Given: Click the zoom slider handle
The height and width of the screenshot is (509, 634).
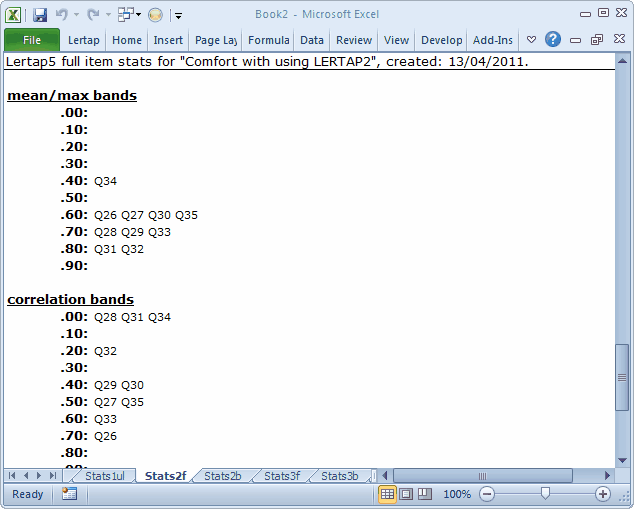Looking at the screenshot, I should point(545,493).
